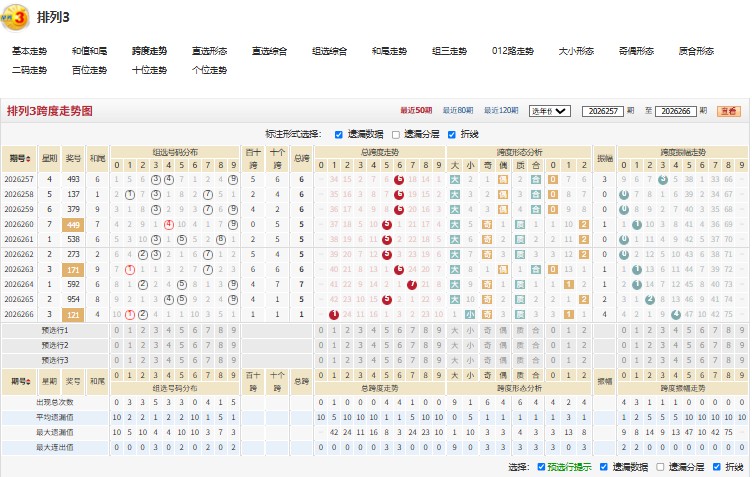The width and height of the screenshot is (752, 477).
Task: Toggle the 预选行提示 checkbox
Action: click(541, 467)
